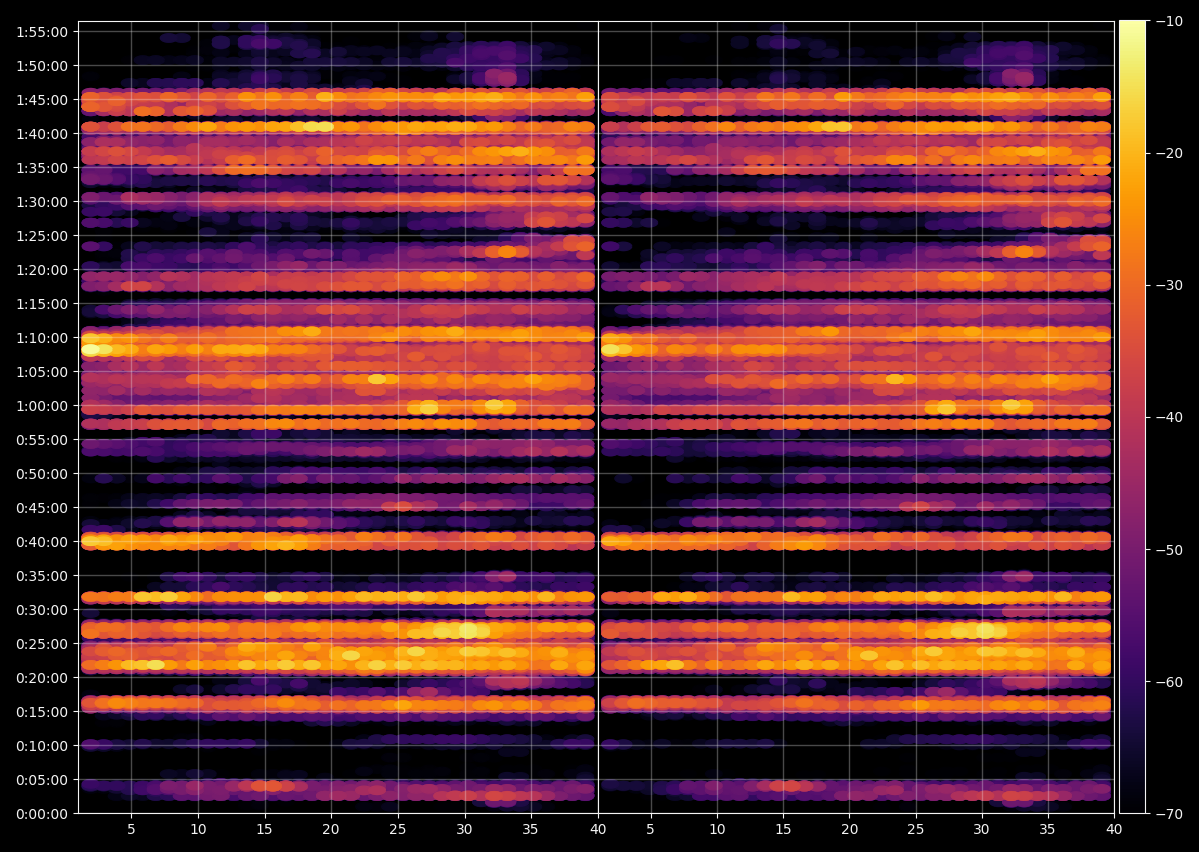
Task: Select the −40 colorbar tick label
Action: (x=1169, y=418)
